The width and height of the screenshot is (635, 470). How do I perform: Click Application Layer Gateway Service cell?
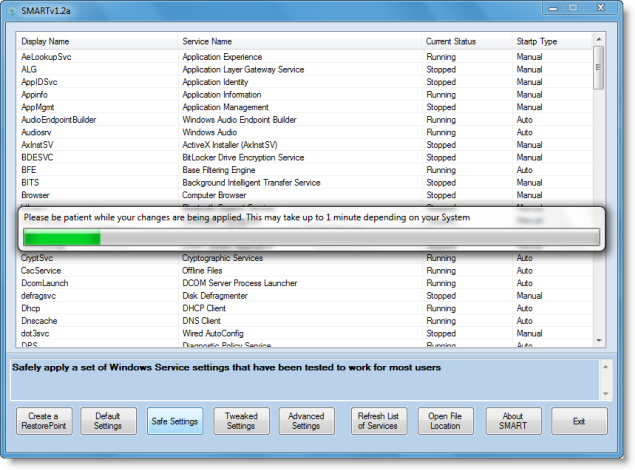(243, 69)
